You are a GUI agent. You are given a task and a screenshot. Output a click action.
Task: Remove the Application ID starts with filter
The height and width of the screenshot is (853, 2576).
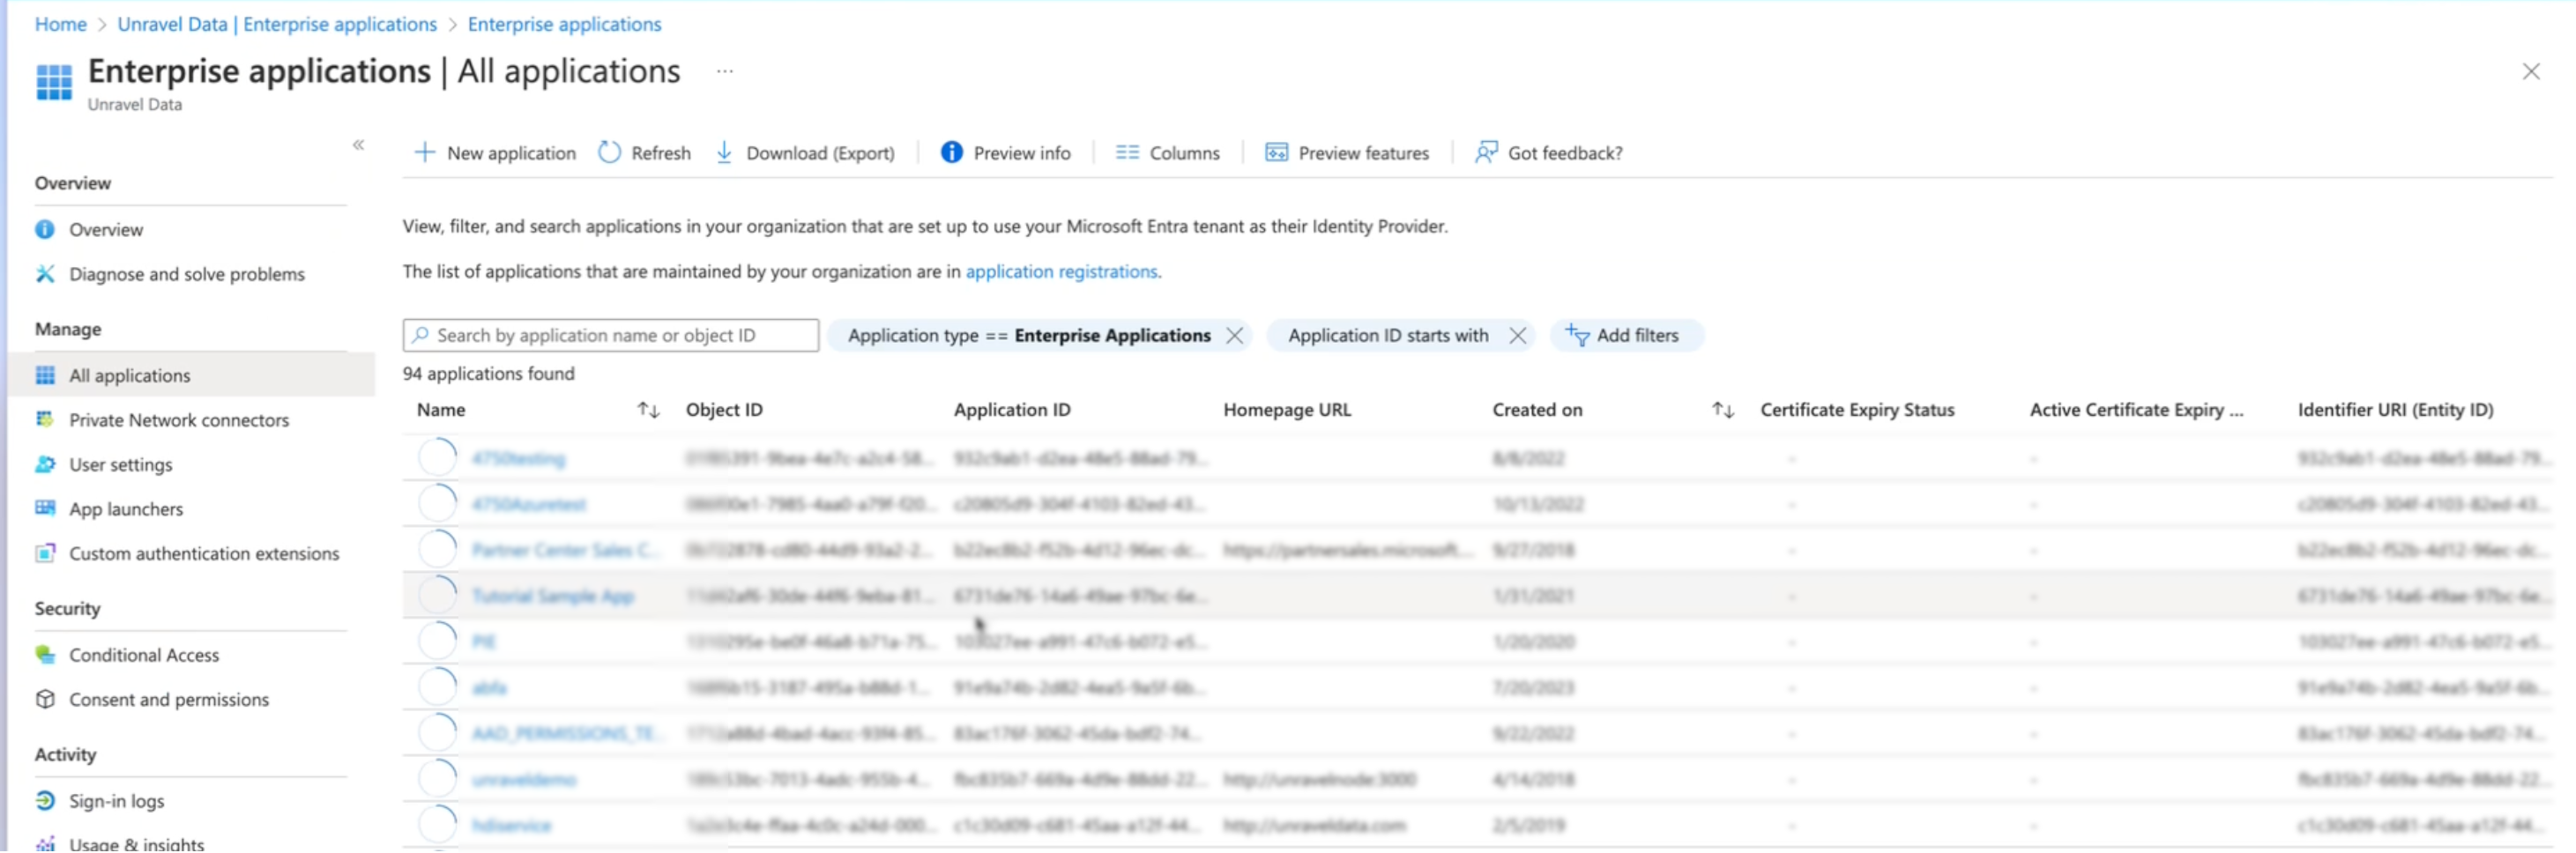pyautogui.click(x=1517, y=335)
